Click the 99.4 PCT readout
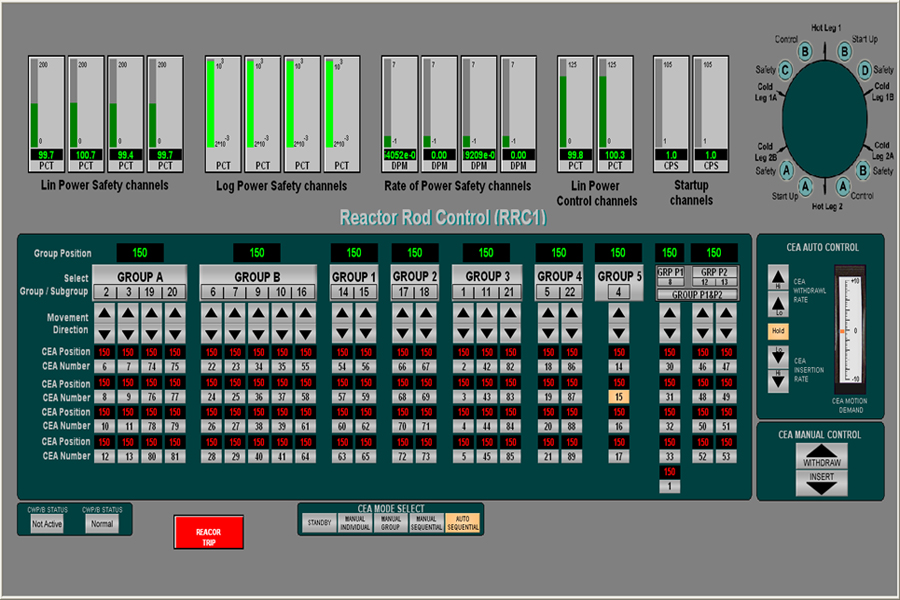This screenshot has width=900, height=600. pyautogui.click(x=125, y=155)
